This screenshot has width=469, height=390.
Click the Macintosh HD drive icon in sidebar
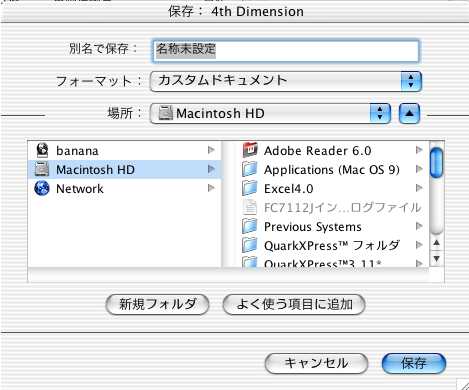click(42, 169)
